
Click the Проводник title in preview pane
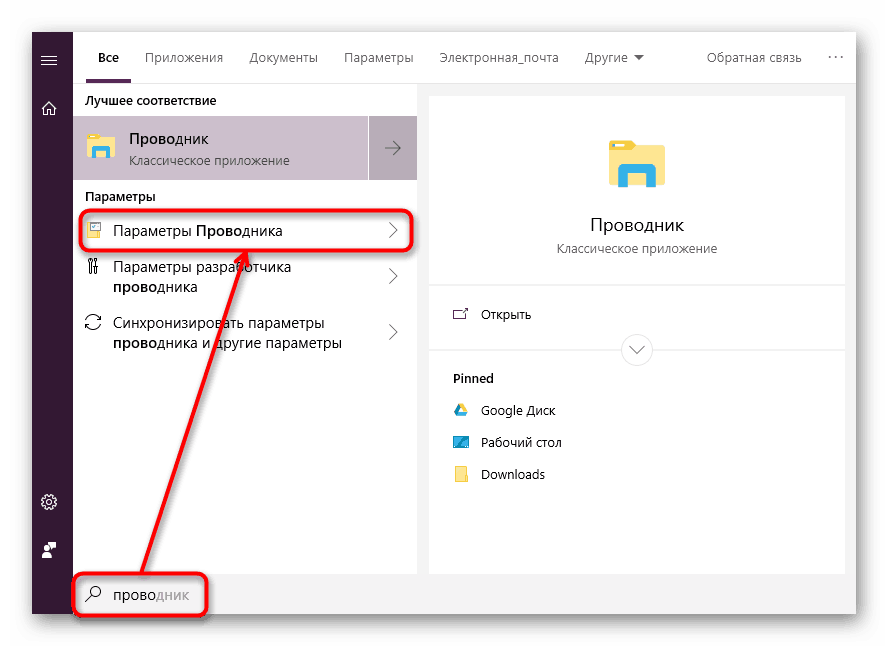637,225
